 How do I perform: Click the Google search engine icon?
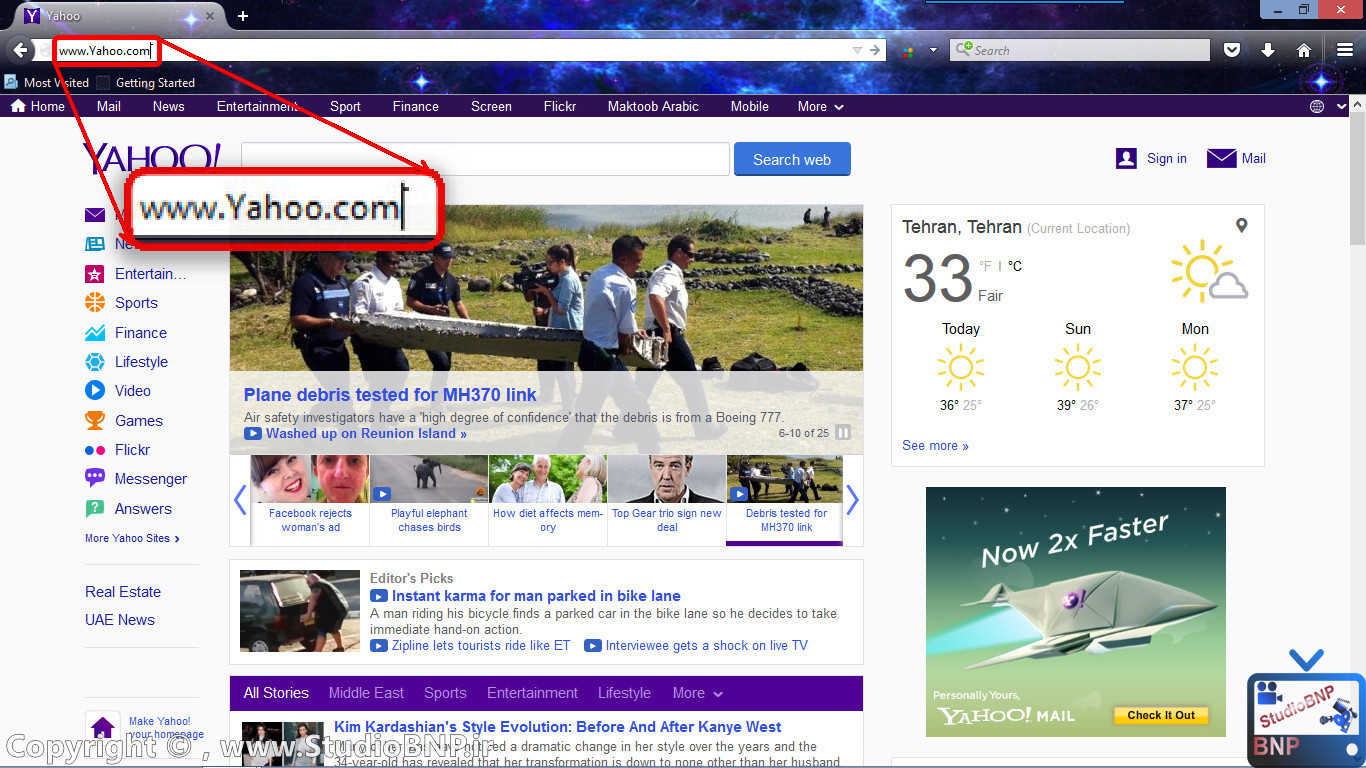(x=907, y=50)
